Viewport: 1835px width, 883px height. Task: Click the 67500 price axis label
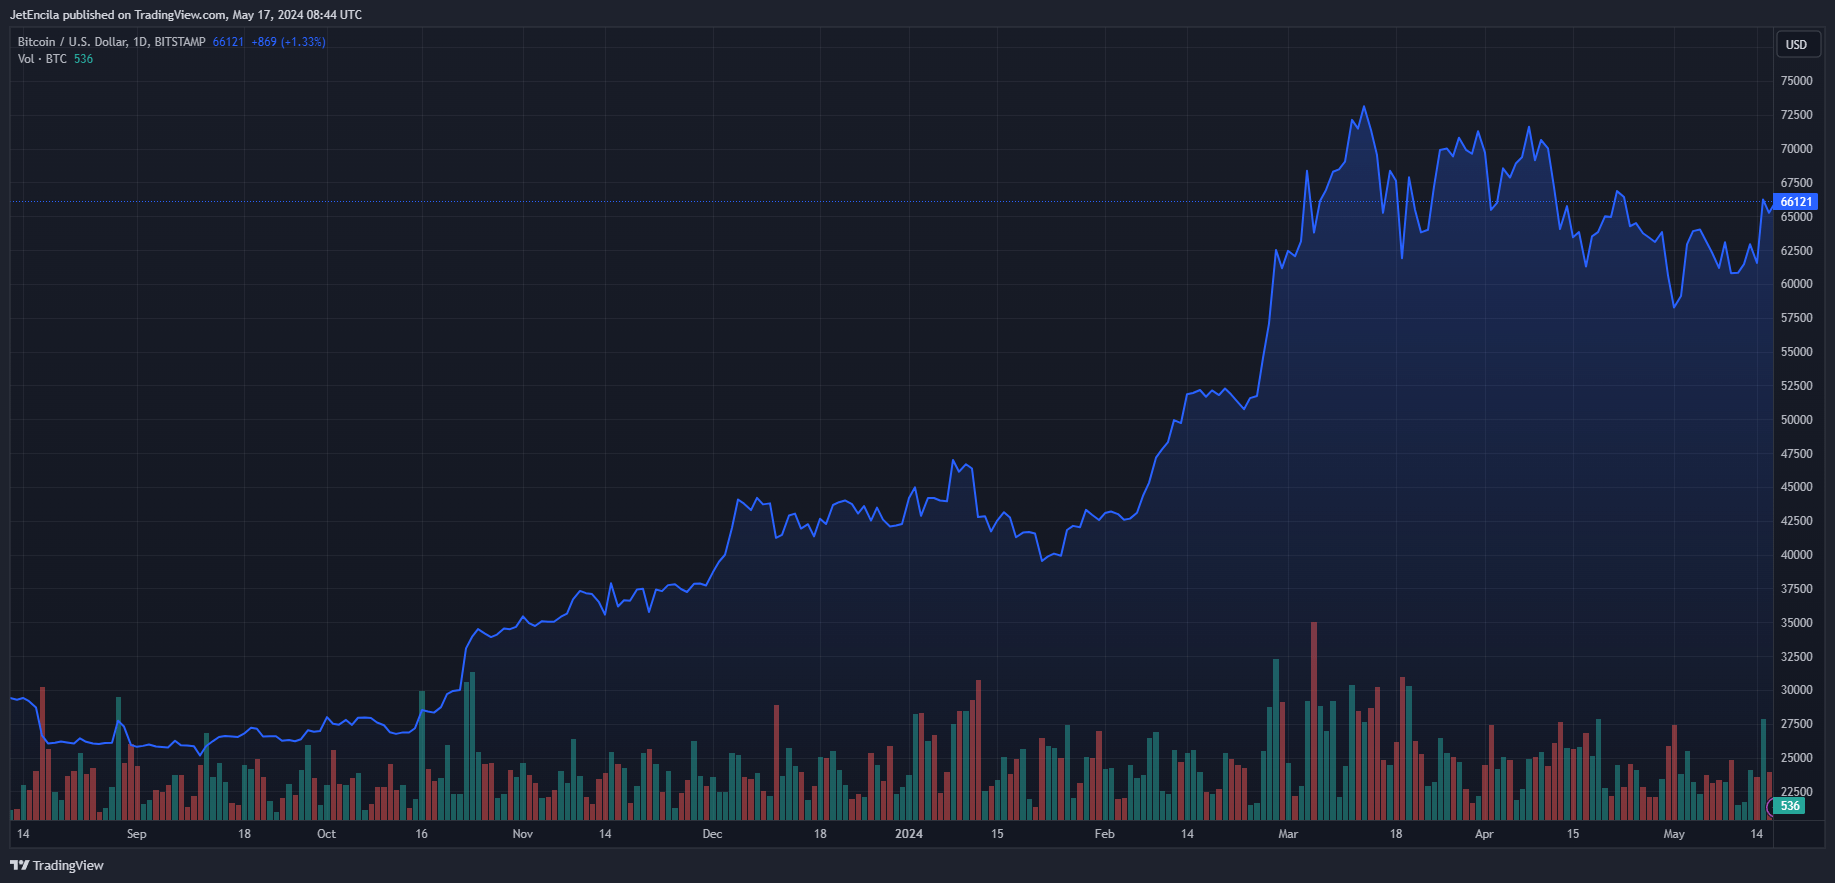pos(1796,183)
